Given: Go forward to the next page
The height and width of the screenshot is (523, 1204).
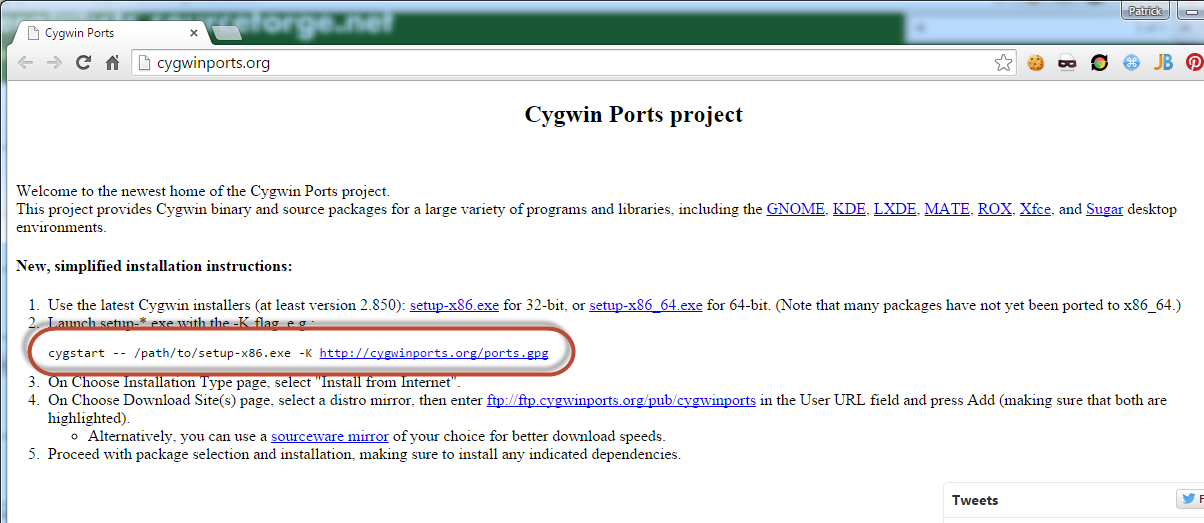Looking at the screenshot, I should click(x=55, y=62).
